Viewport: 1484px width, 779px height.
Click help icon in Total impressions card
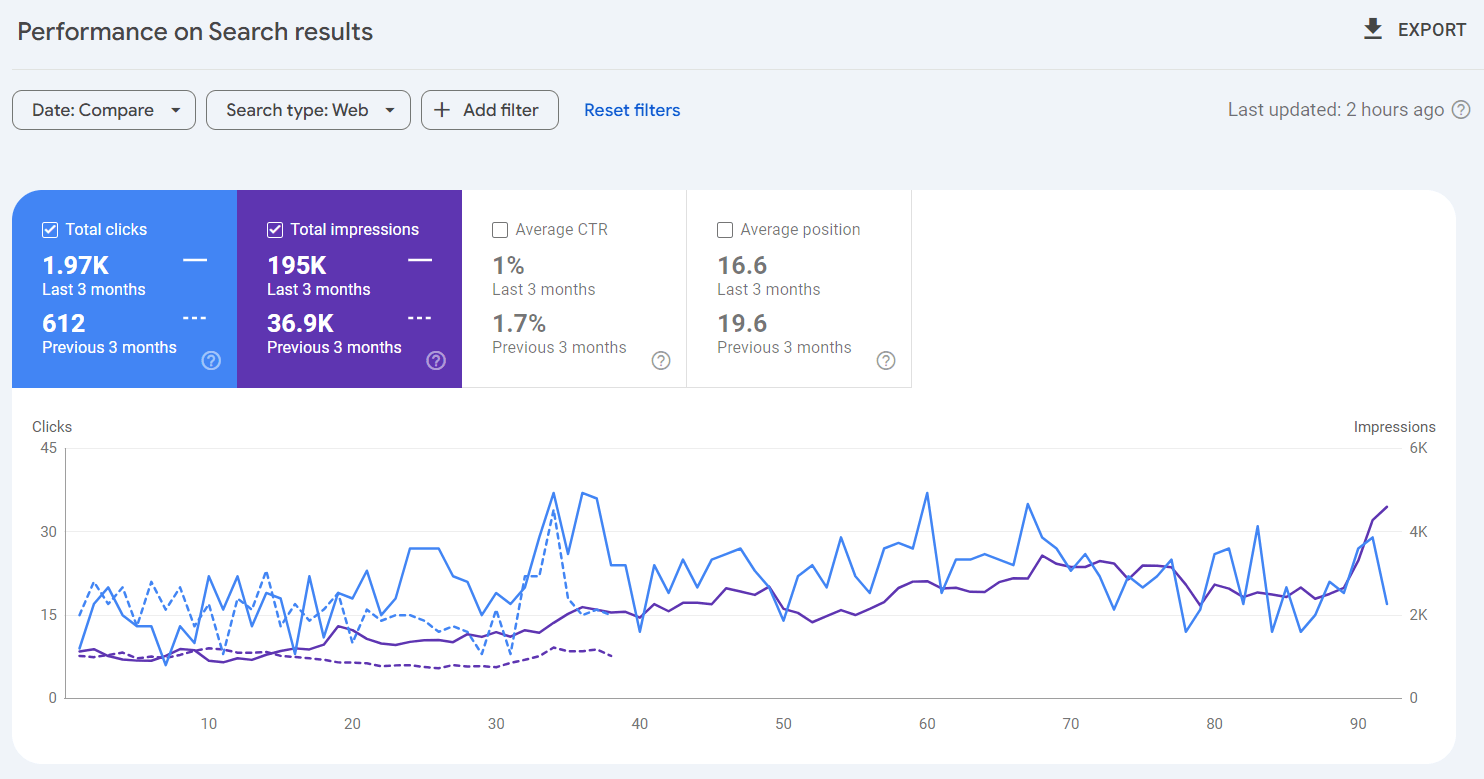click(436, 361)
